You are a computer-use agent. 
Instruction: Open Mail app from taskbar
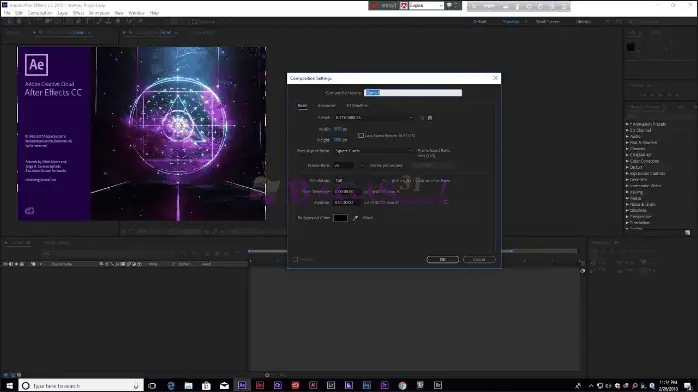pyautogui.click(x=224, y=385)
